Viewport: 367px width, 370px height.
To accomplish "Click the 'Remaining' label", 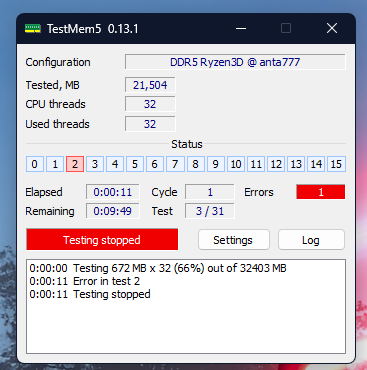I will (50, 211).
